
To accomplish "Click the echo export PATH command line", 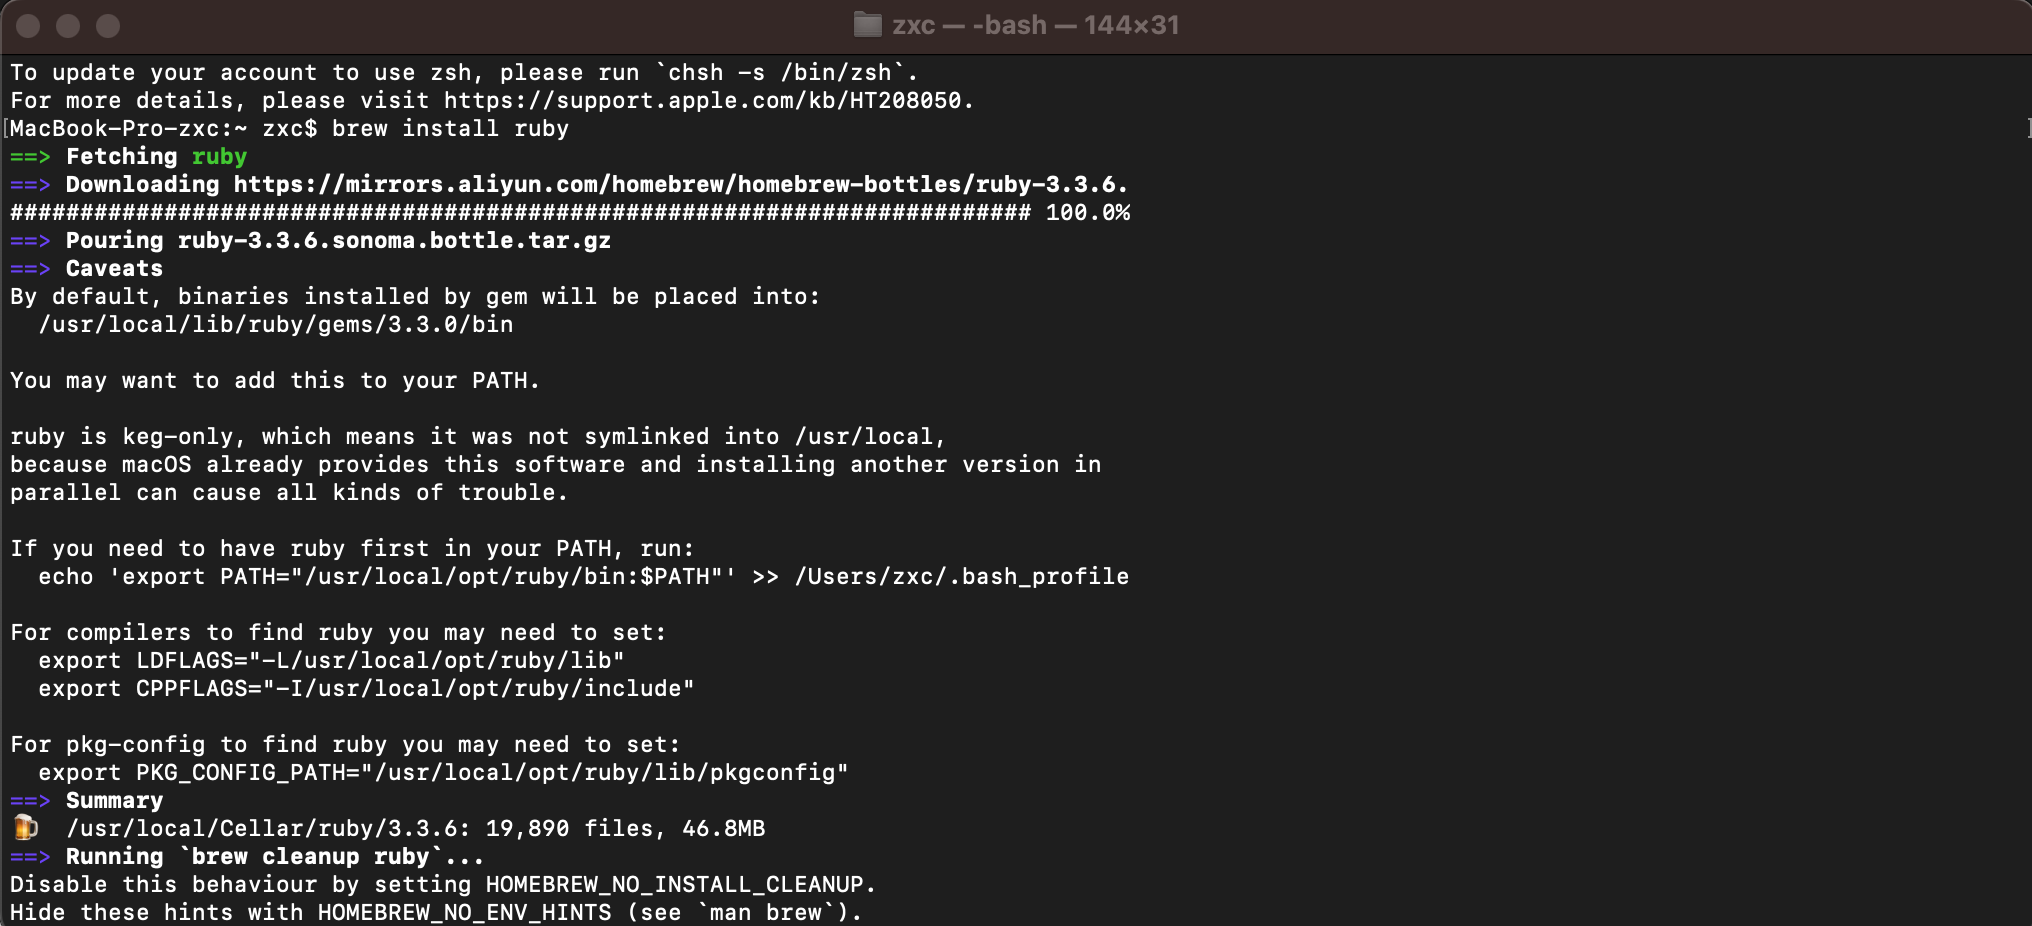I will pyautogui.click(x=583, y=577).
